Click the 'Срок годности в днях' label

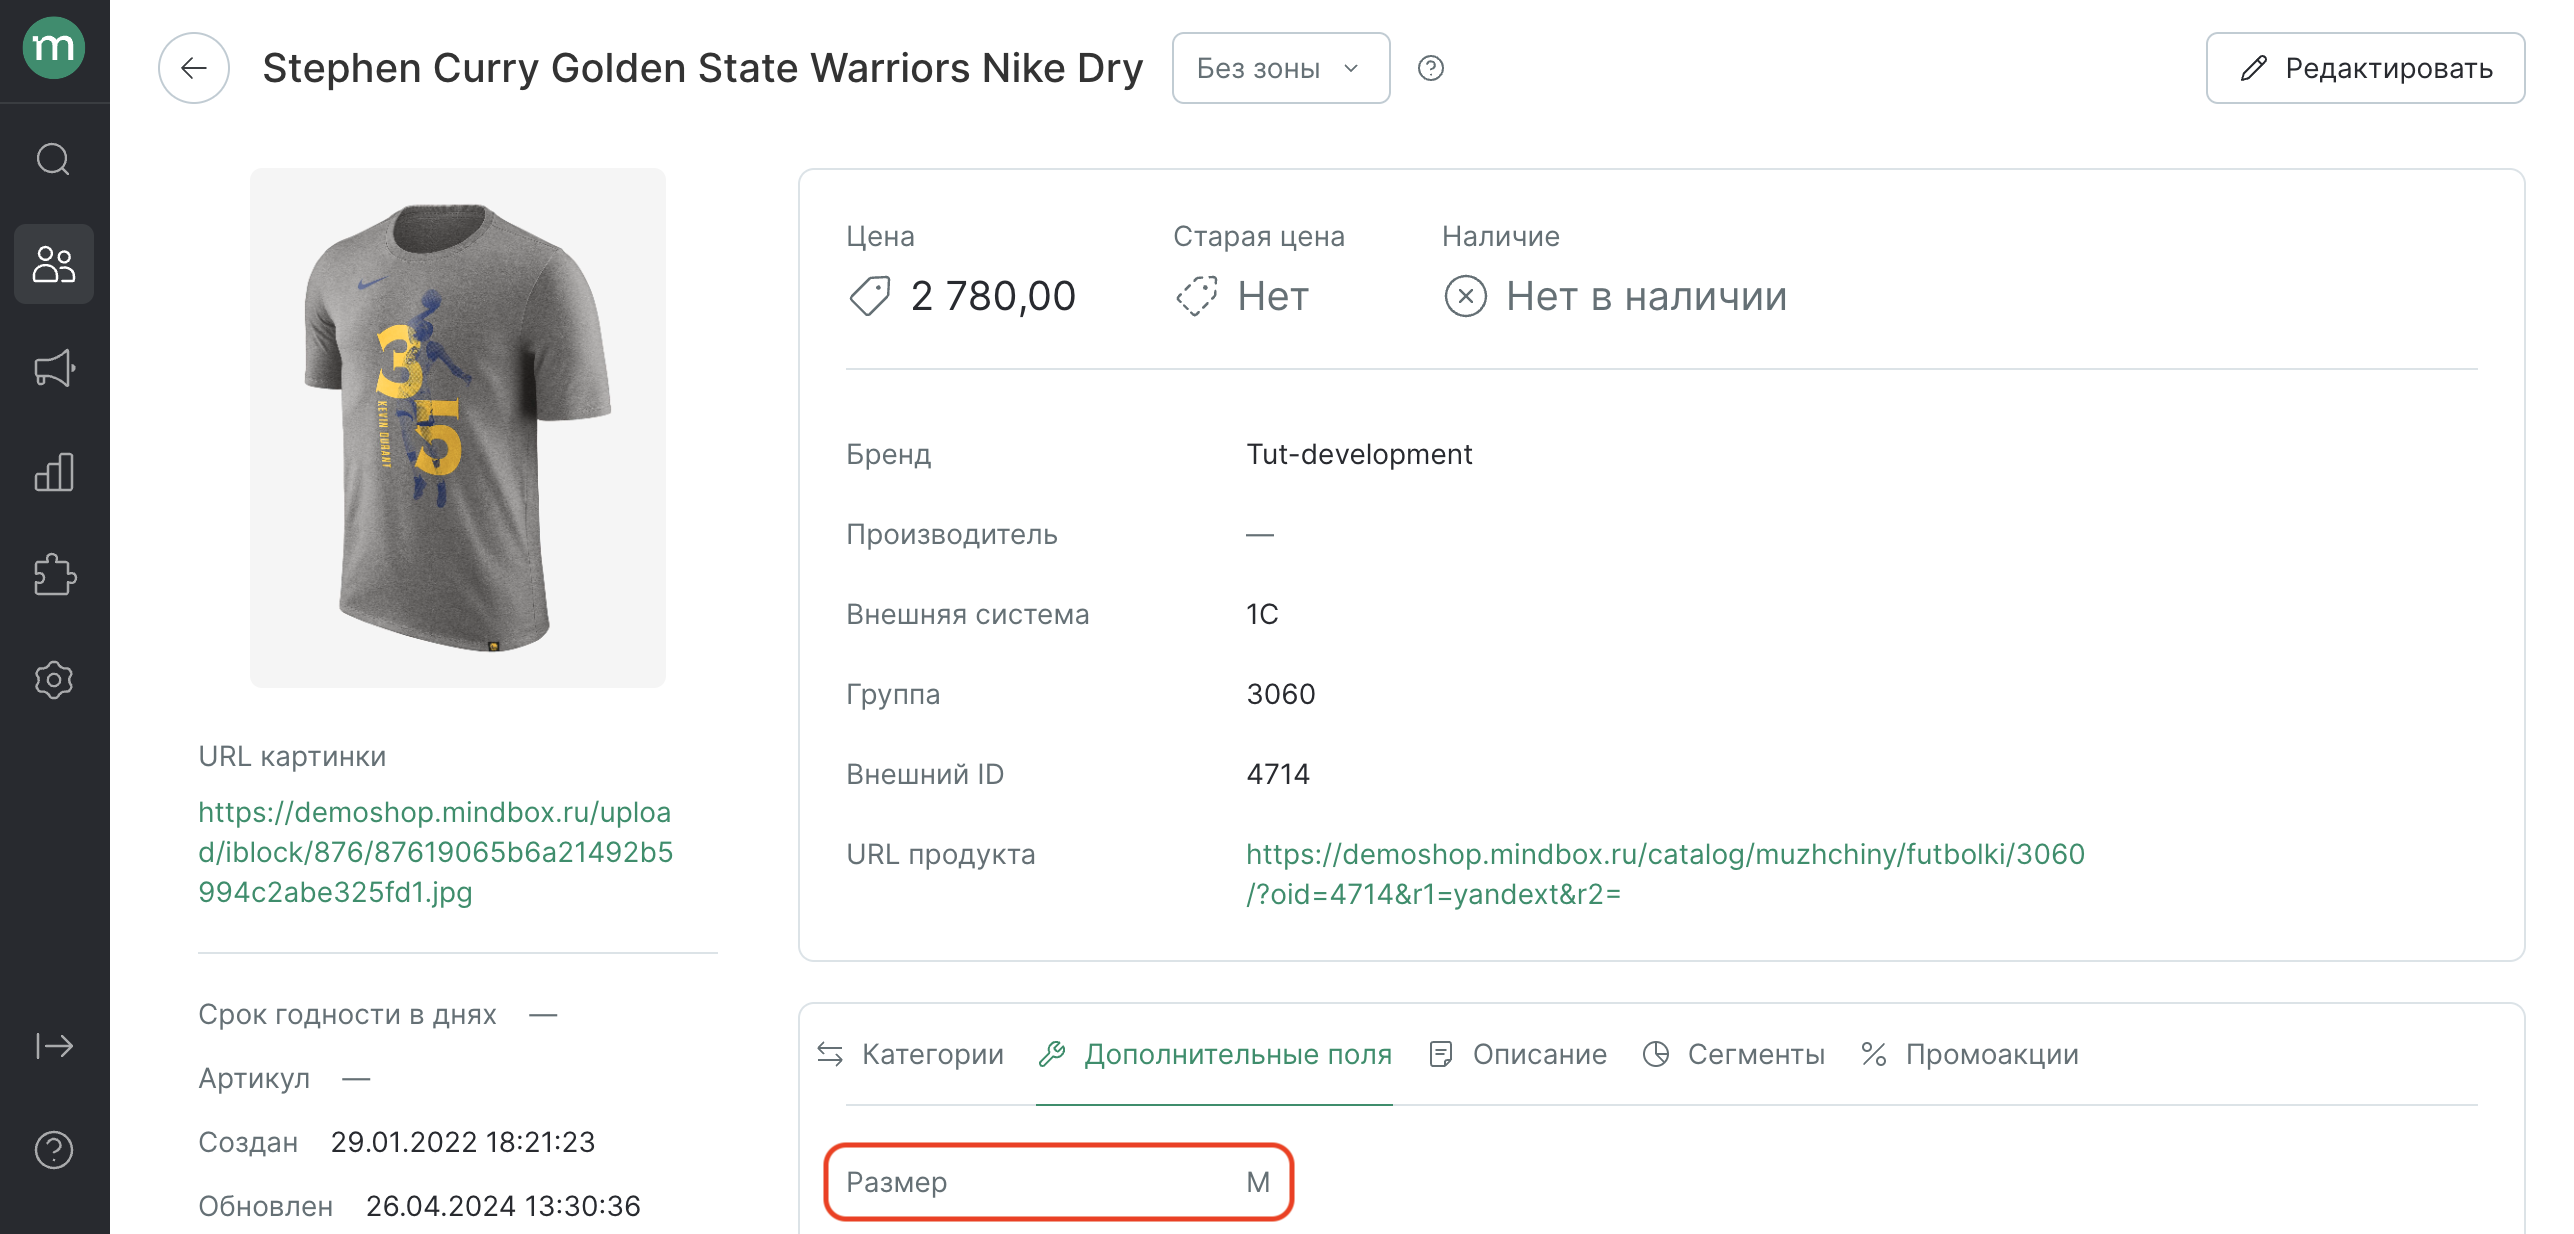347,1014
